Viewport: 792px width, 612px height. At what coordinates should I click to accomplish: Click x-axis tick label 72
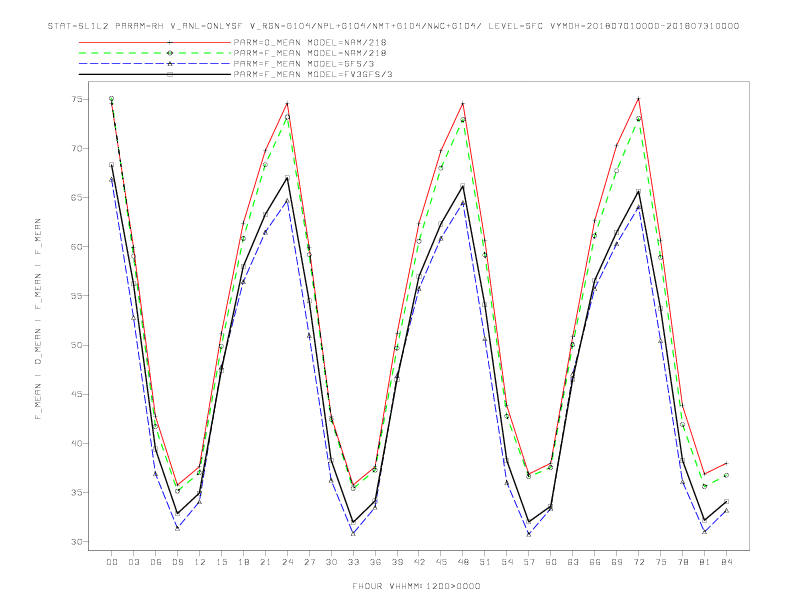(x=638, y=562)
